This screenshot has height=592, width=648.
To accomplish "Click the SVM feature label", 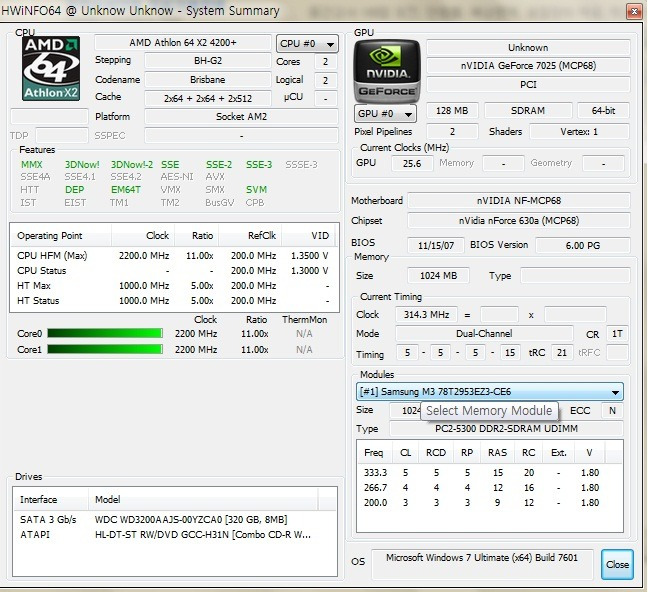I will pos(256,190).
